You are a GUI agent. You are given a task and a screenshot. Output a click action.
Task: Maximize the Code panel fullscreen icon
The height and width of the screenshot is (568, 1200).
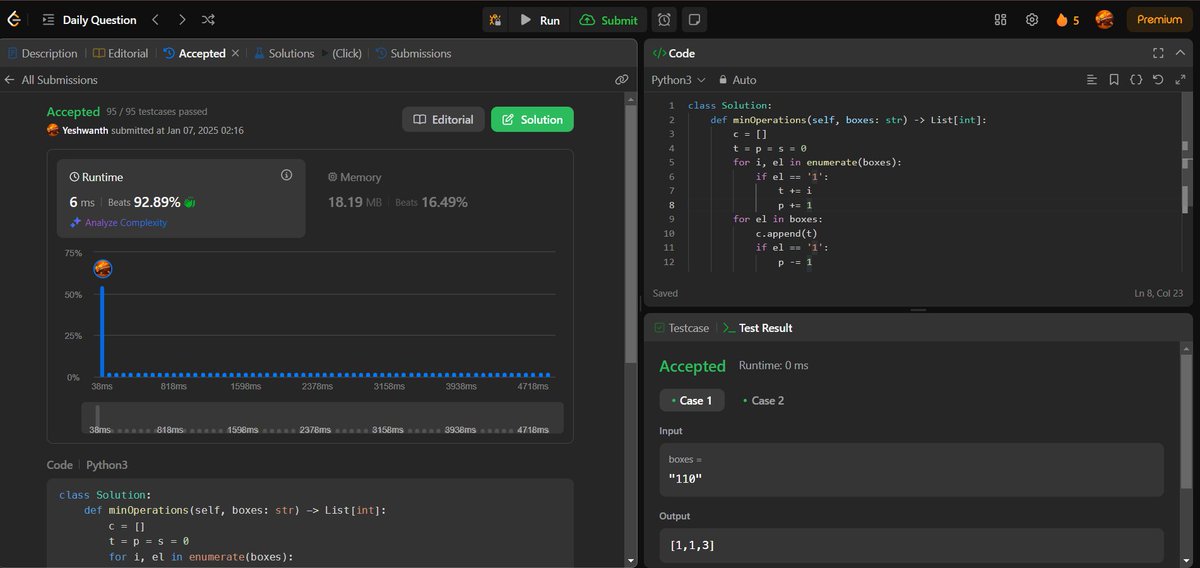(1158, 53)
